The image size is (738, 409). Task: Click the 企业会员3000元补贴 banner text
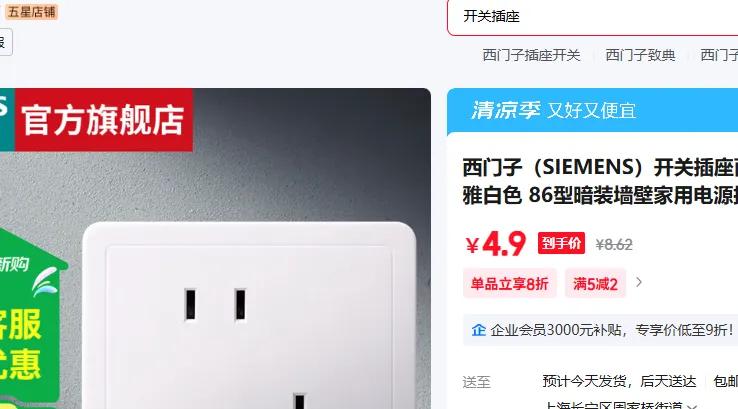611,330
